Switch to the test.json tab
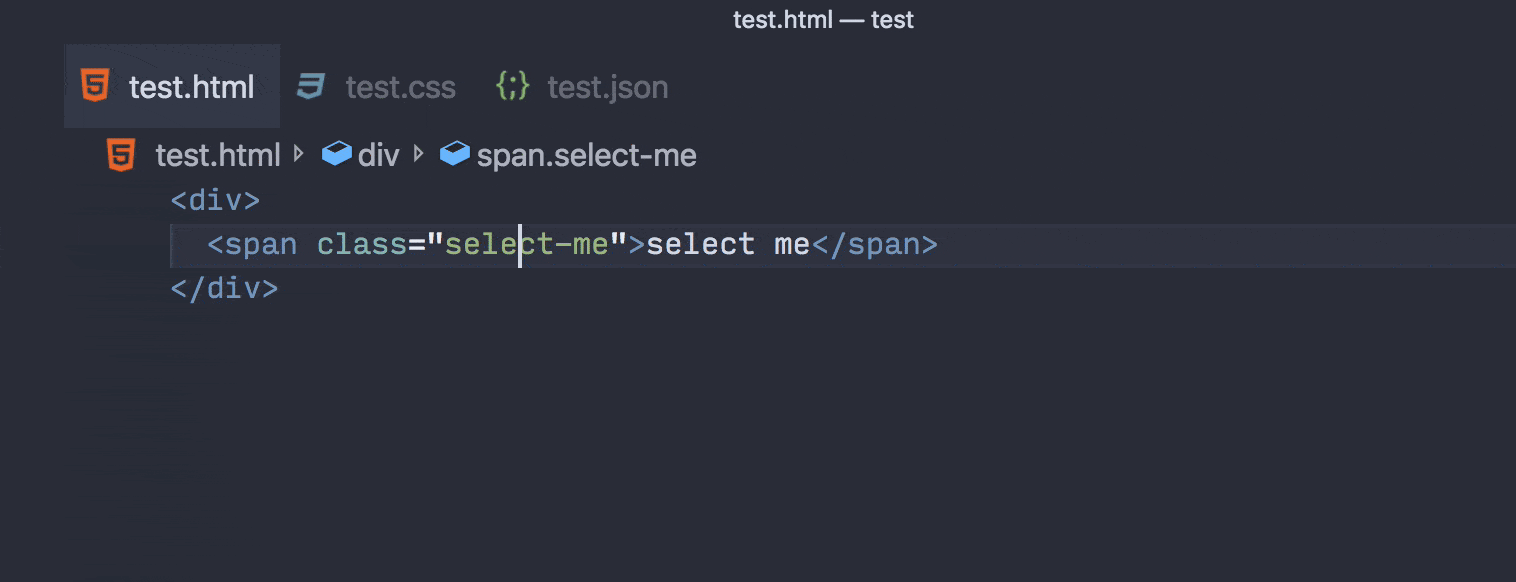This screenshot has width=1516, height=582. tap(606, 87)
